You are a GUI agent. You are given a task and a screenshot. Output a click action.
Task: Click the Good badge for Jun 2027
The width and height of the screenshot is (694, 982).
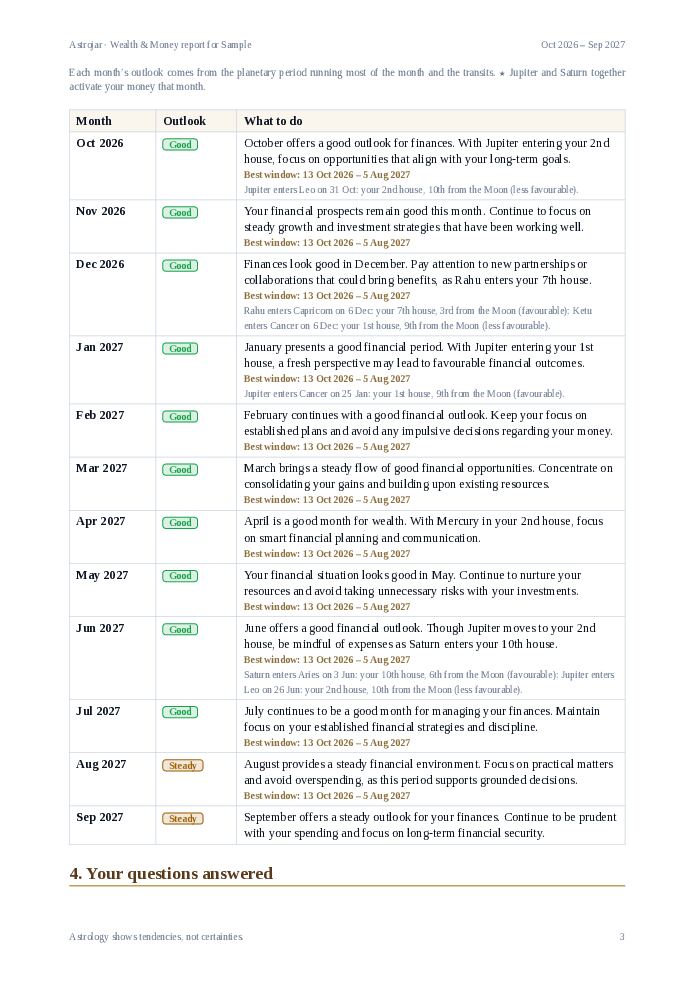point(180,629)
